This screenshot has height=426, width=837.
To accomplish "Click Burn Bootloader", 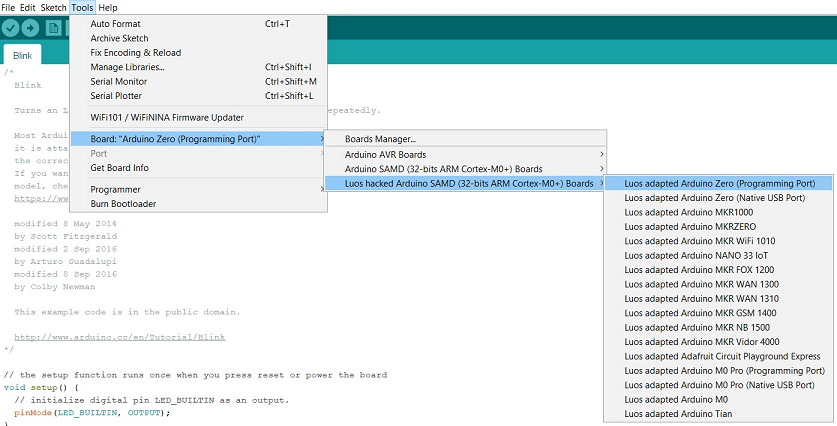I will click(x=123, y=203).
